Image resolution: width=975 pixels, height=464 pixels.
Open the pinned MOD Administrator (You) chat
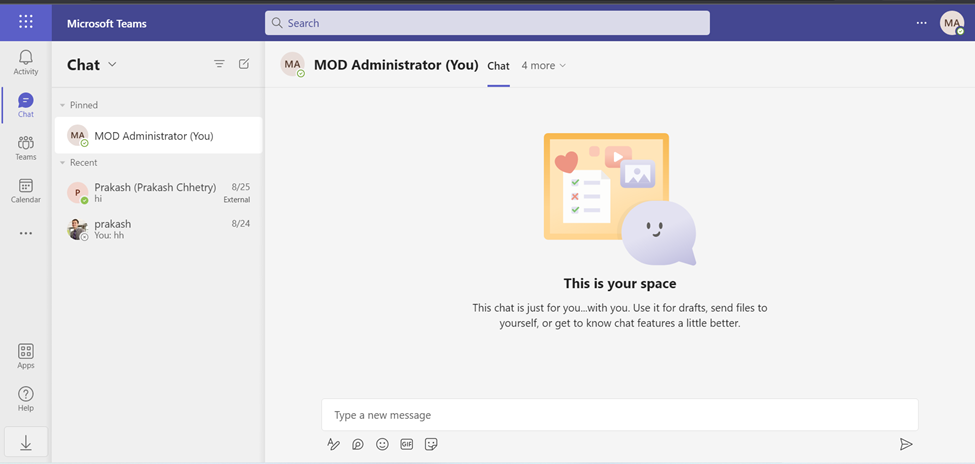pos(159,135)
